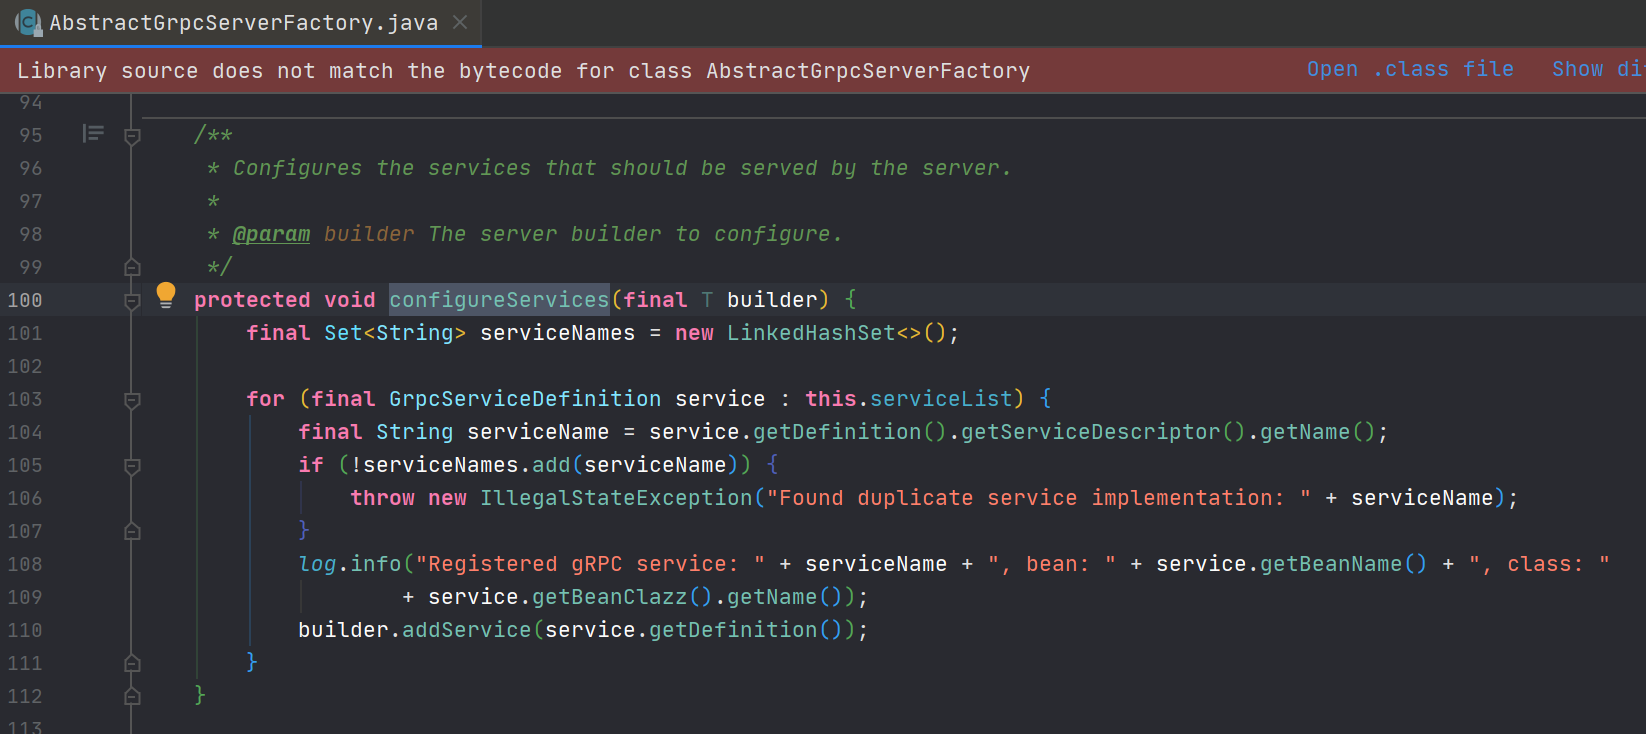Click the "Found duplicate service implementation" string
The width and height of the screenshot is (1646, 734).
point(1039,498)
